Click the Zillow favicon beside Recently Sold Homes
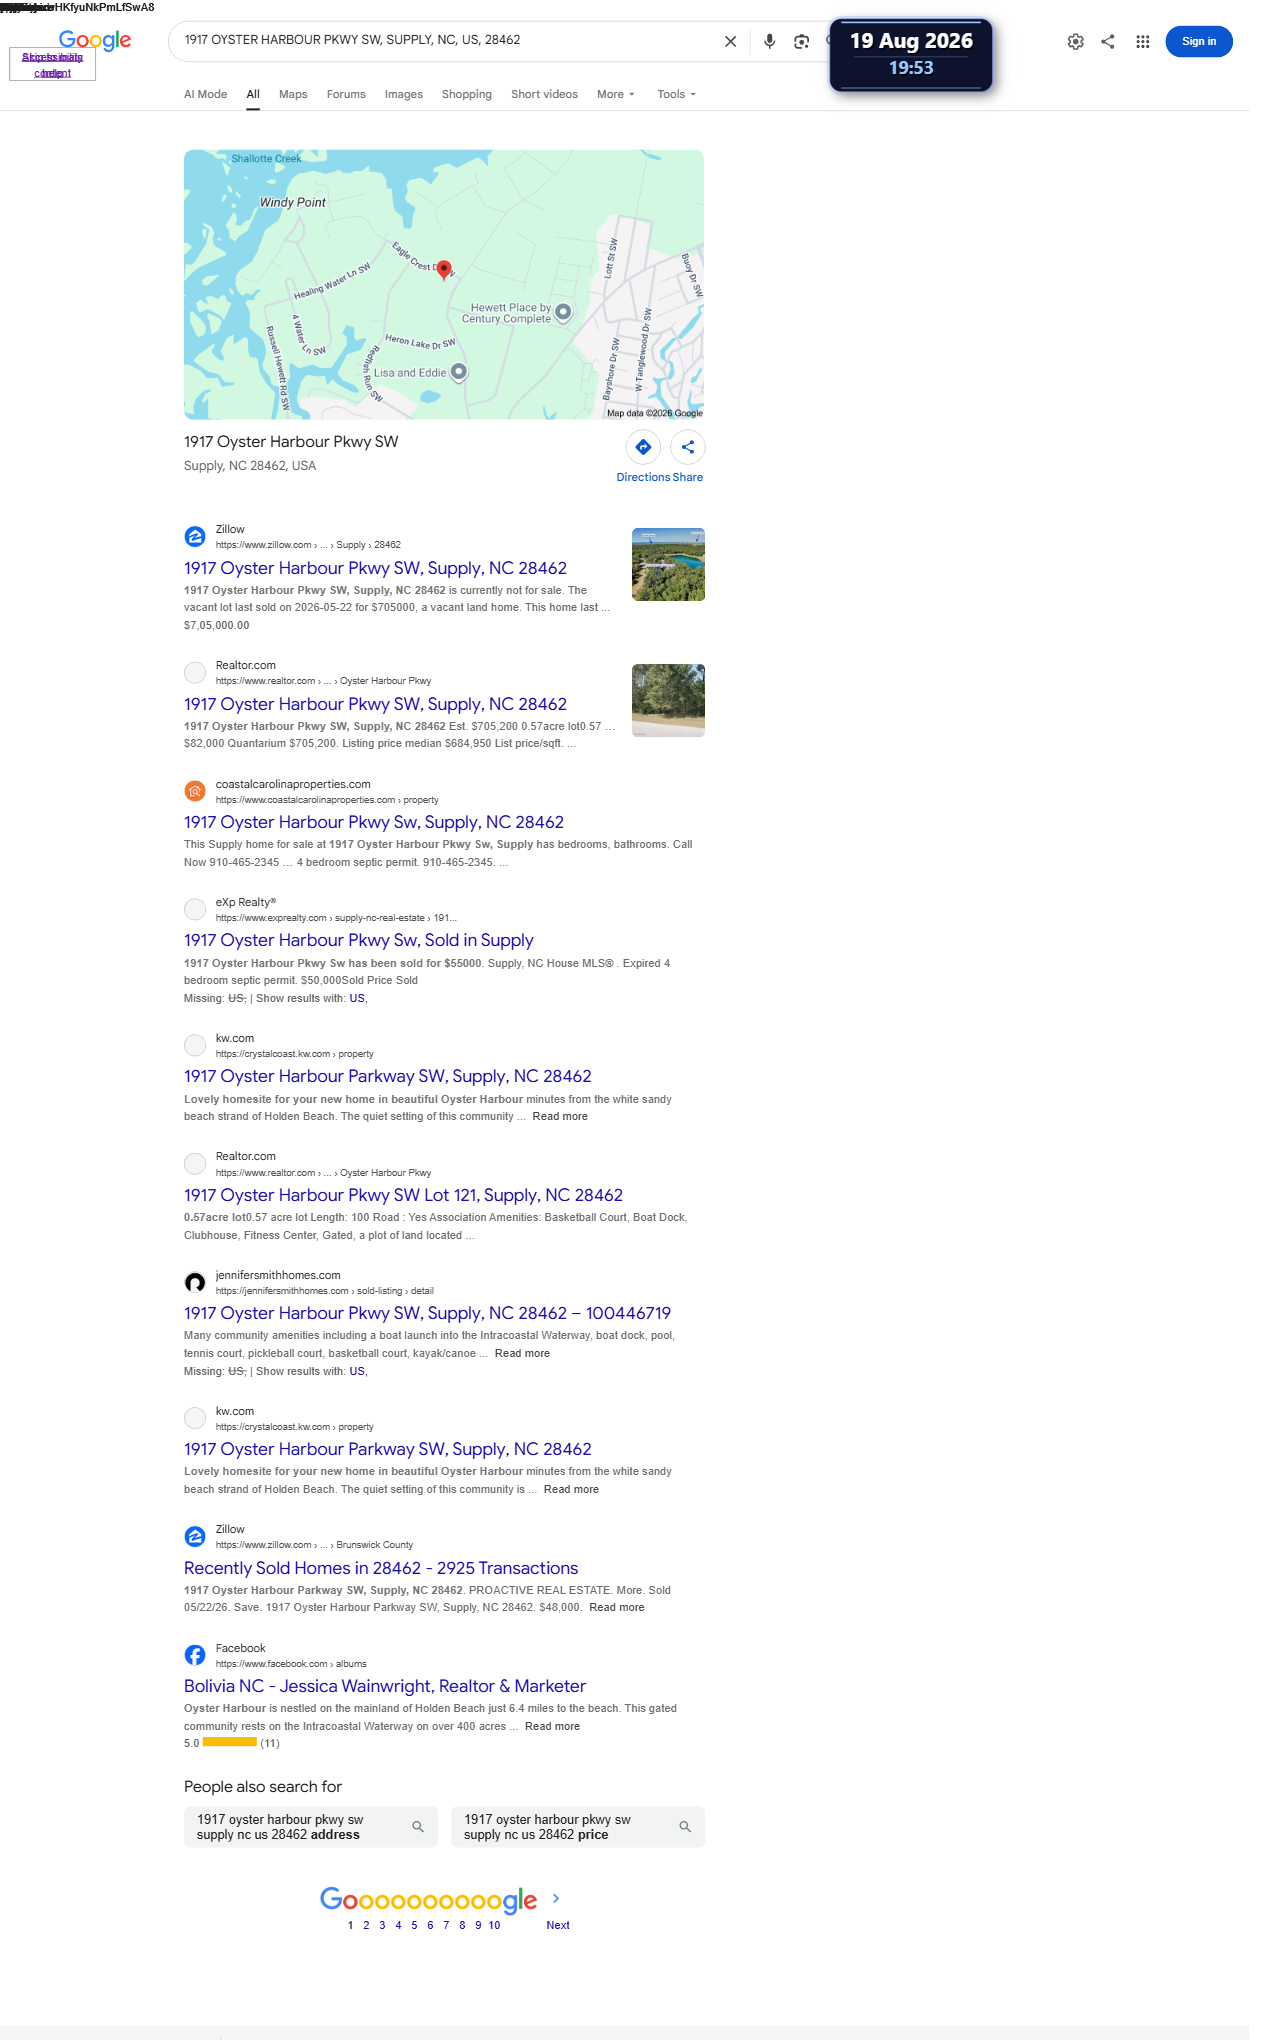1264x2040 pixels. 195,1536
